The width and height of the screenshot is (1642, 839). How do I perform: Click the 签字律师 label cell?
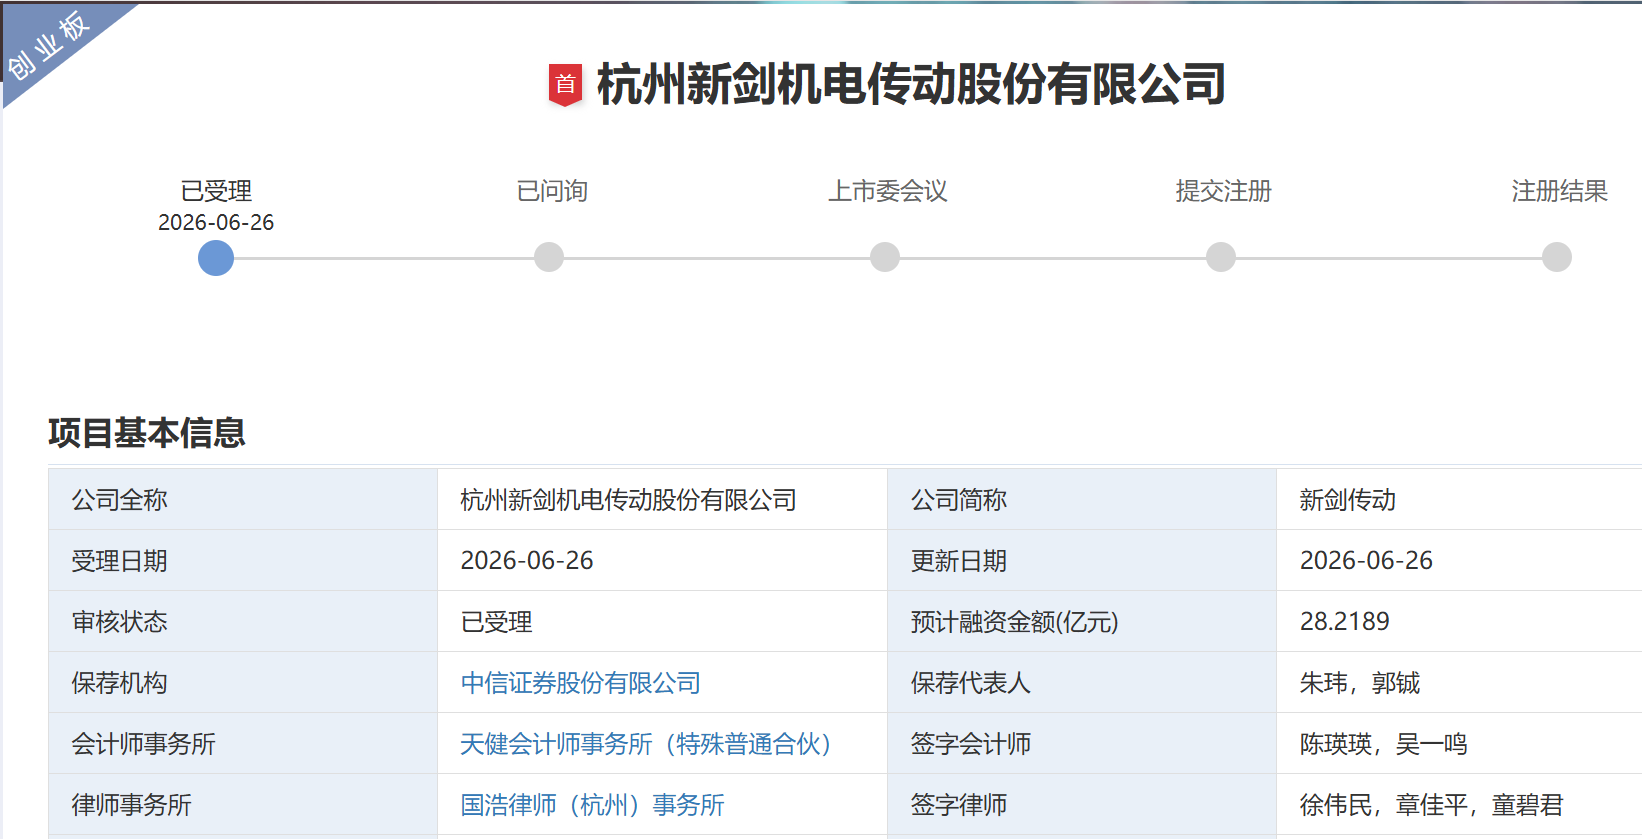pos(1082,805)
